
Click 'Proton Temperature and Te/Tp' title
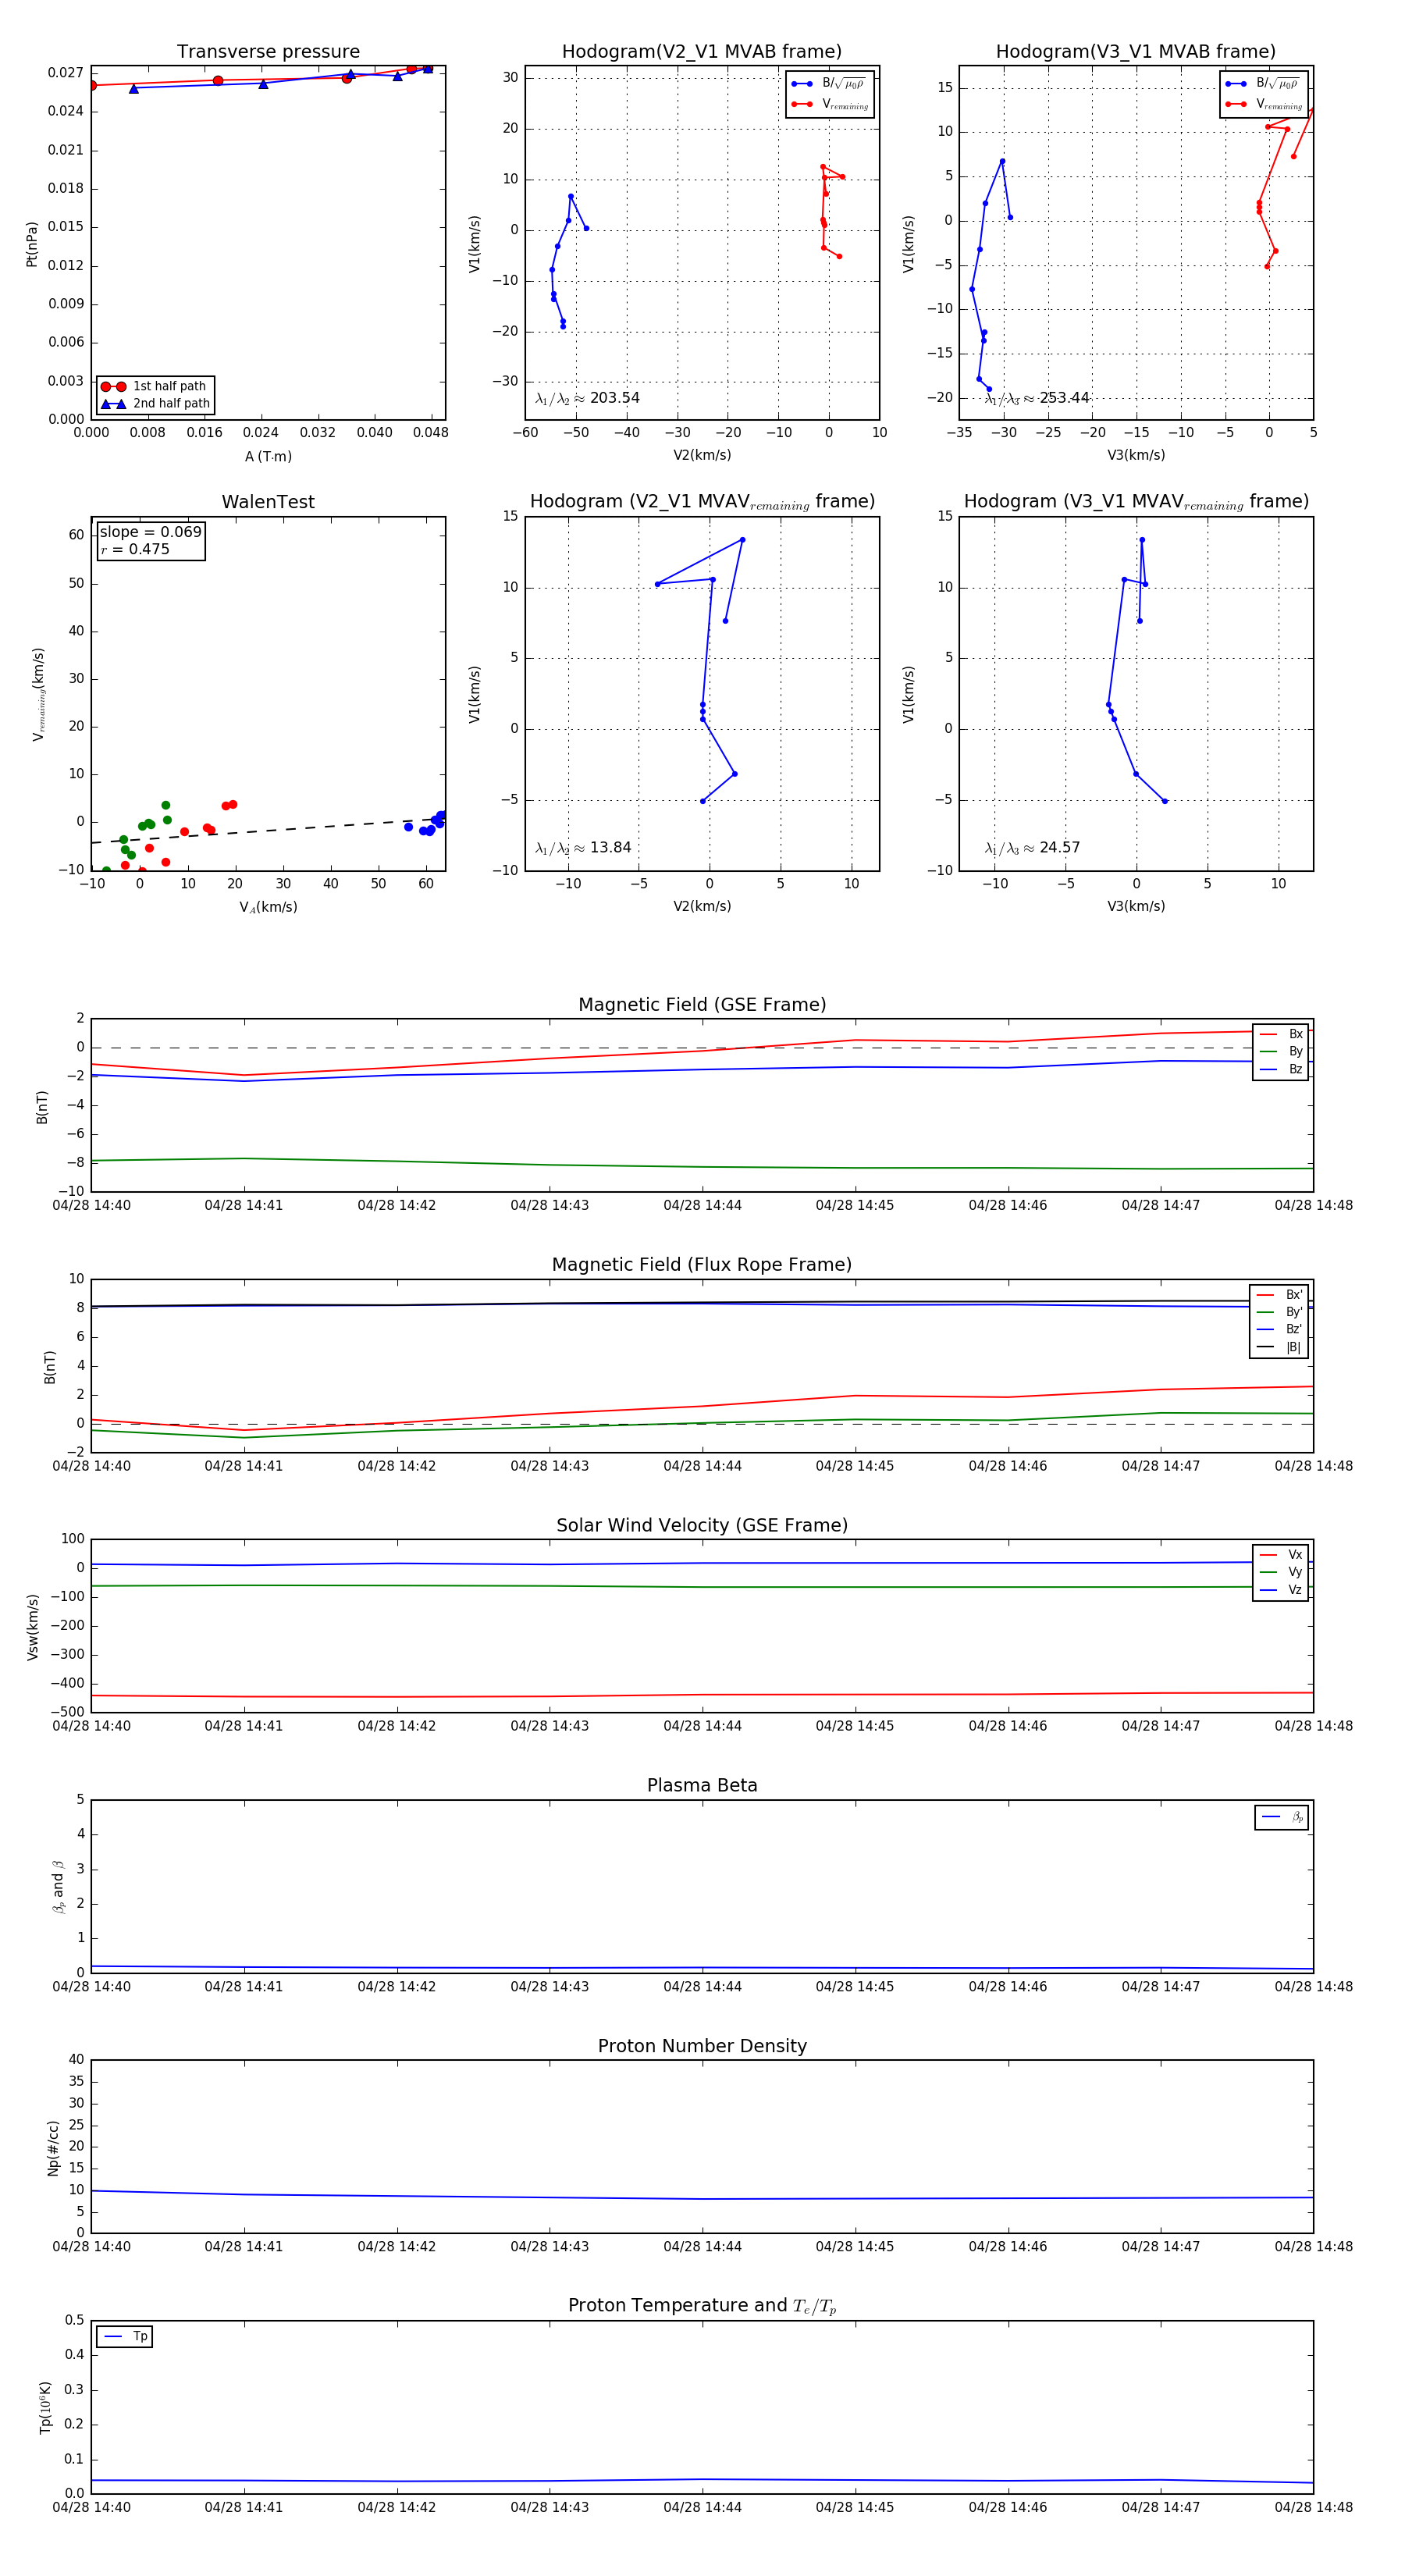(x=702, y=2306)
